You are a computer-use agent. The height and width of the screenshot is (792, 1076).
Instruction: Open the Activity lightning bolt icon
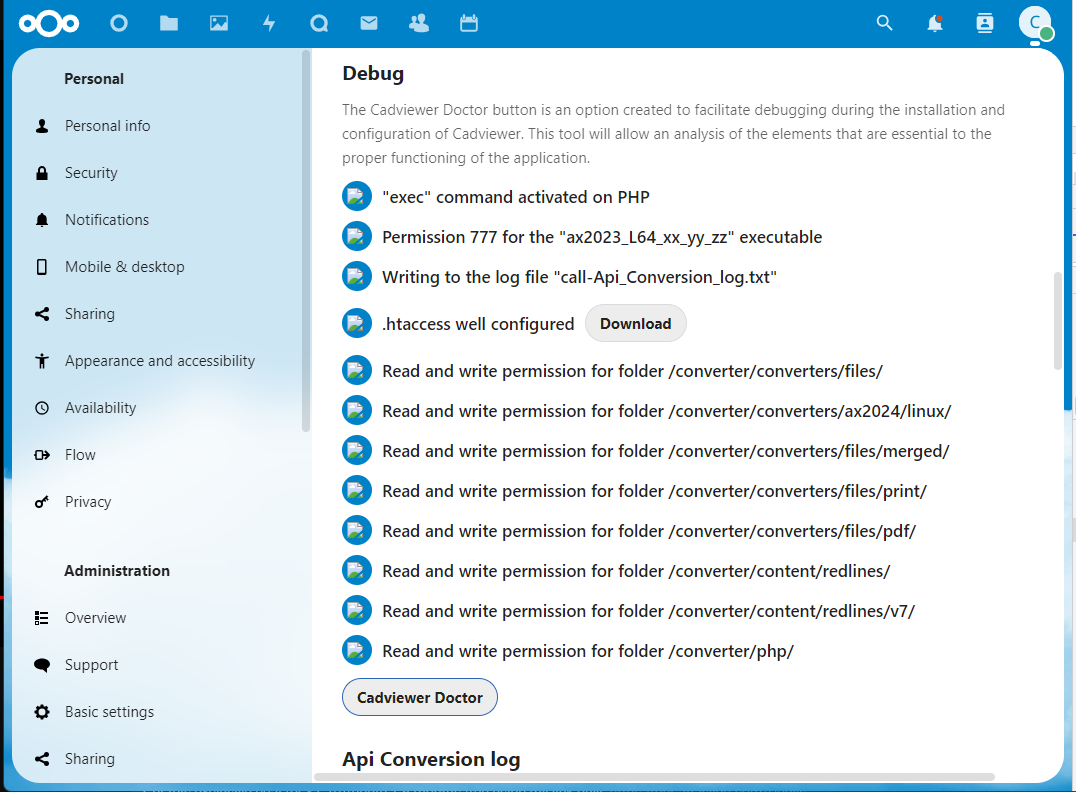[269, 23]
